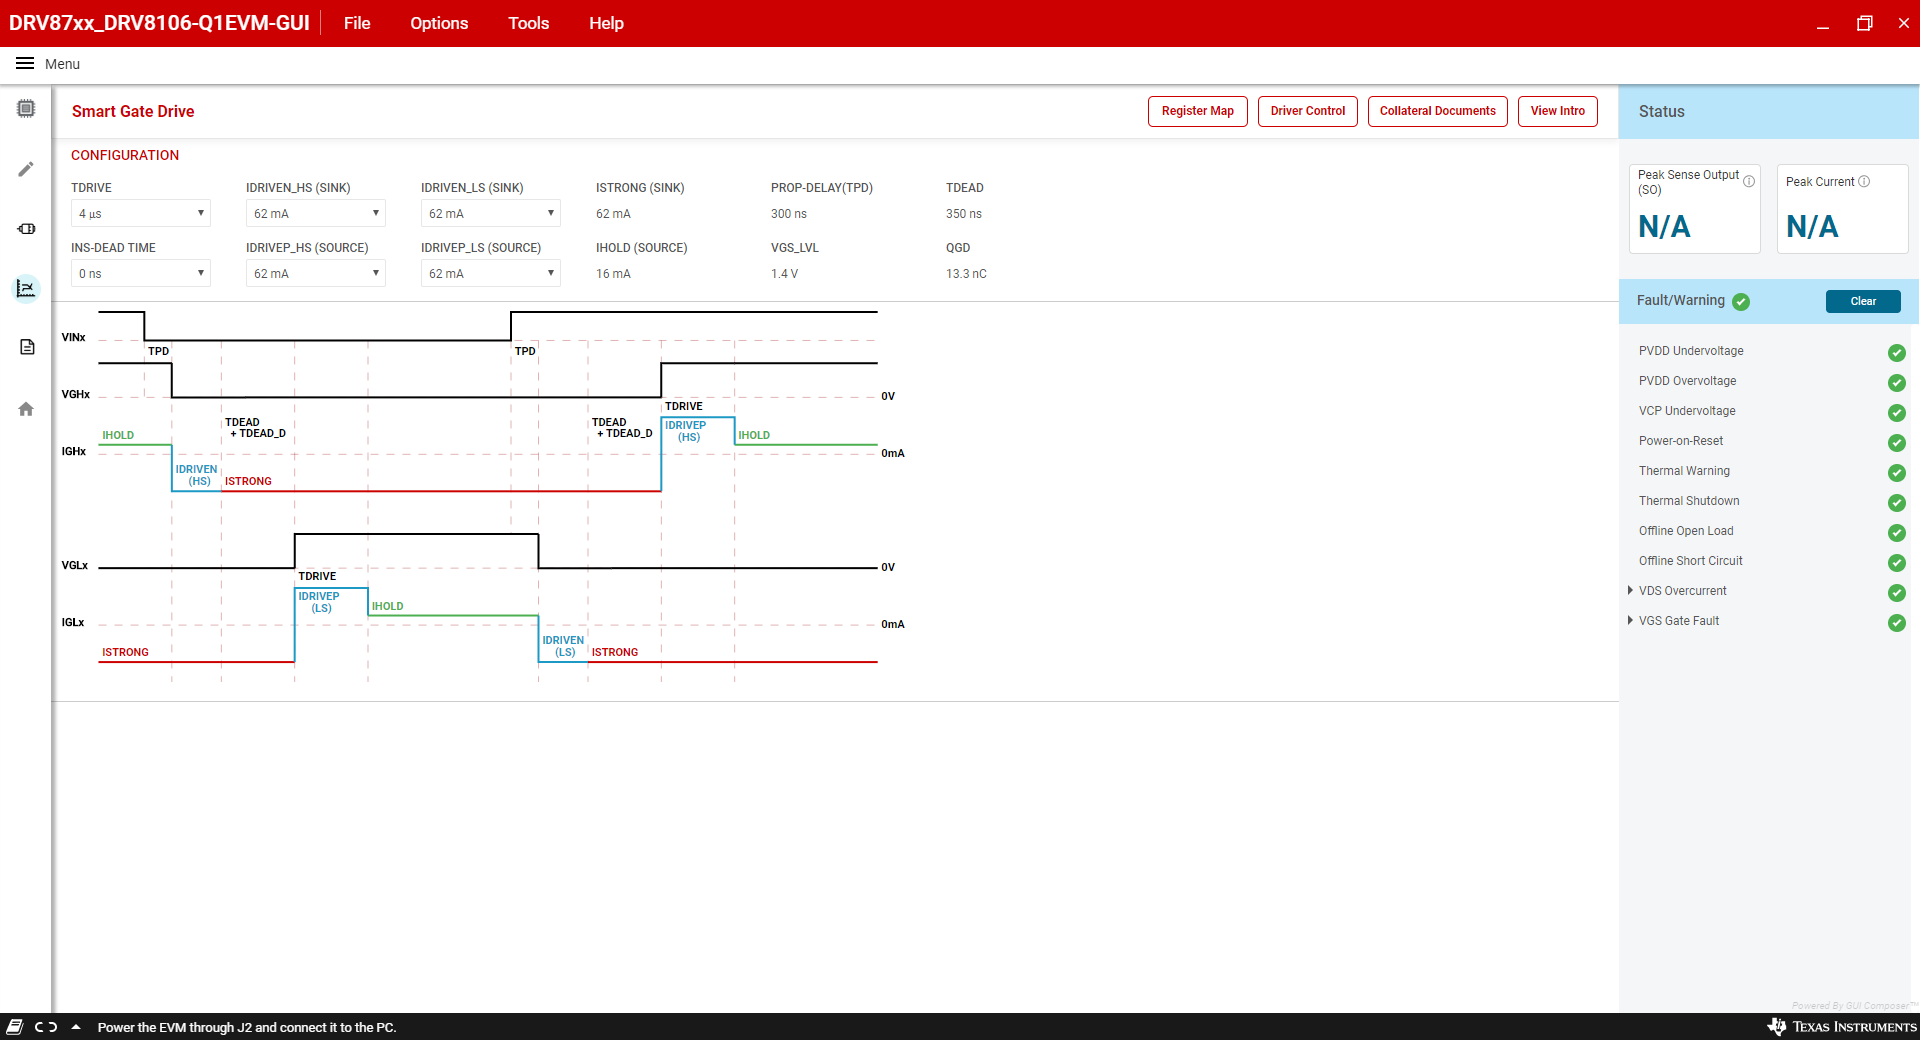Click the View Intro button

pos(1557,111)
